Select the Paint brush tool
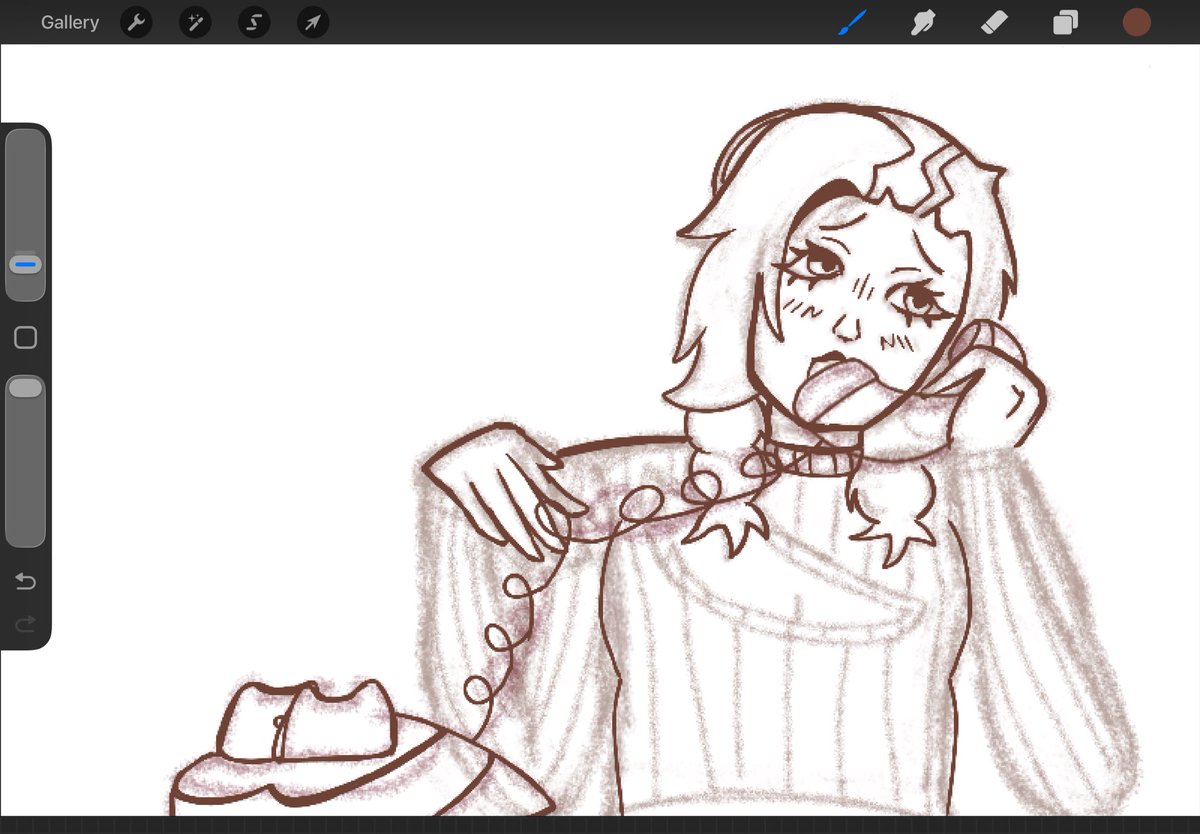 click(x=852, y=22)
